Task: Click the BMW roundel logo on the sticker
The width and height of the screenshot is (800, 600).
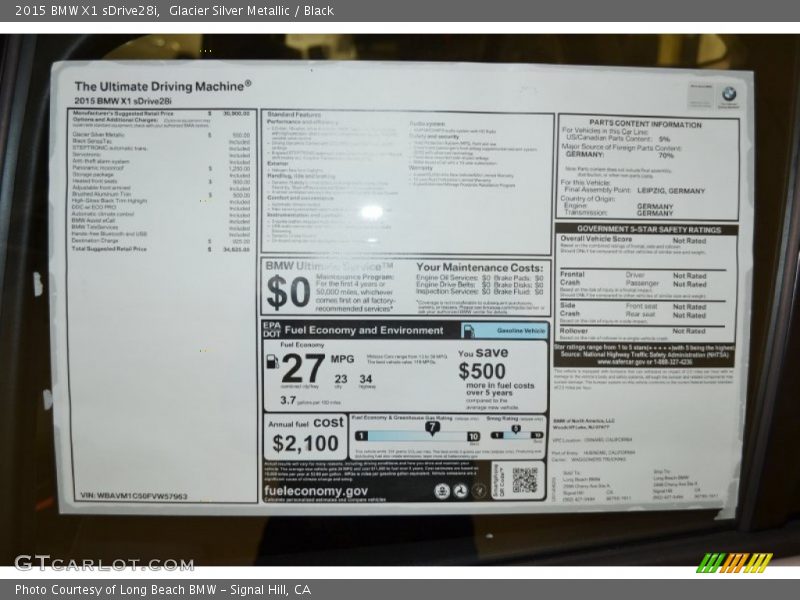Action: pyautogui.click(x=729, y=94)
